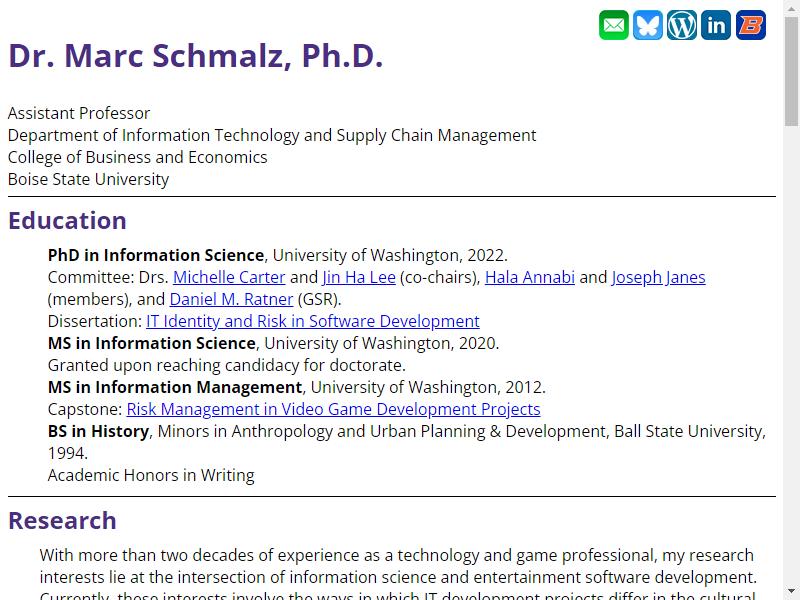Follow the Jin Ha Lee link

point(359,277)
